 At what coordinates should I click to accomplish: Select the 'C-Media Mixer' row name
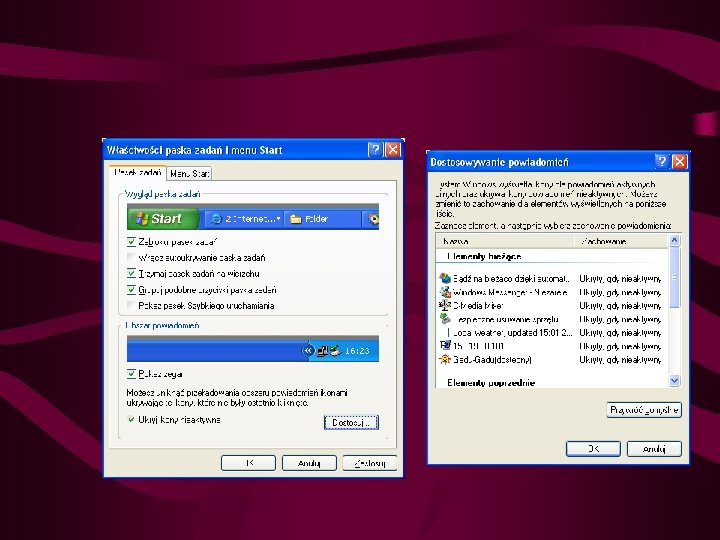[x=478, y=305]
